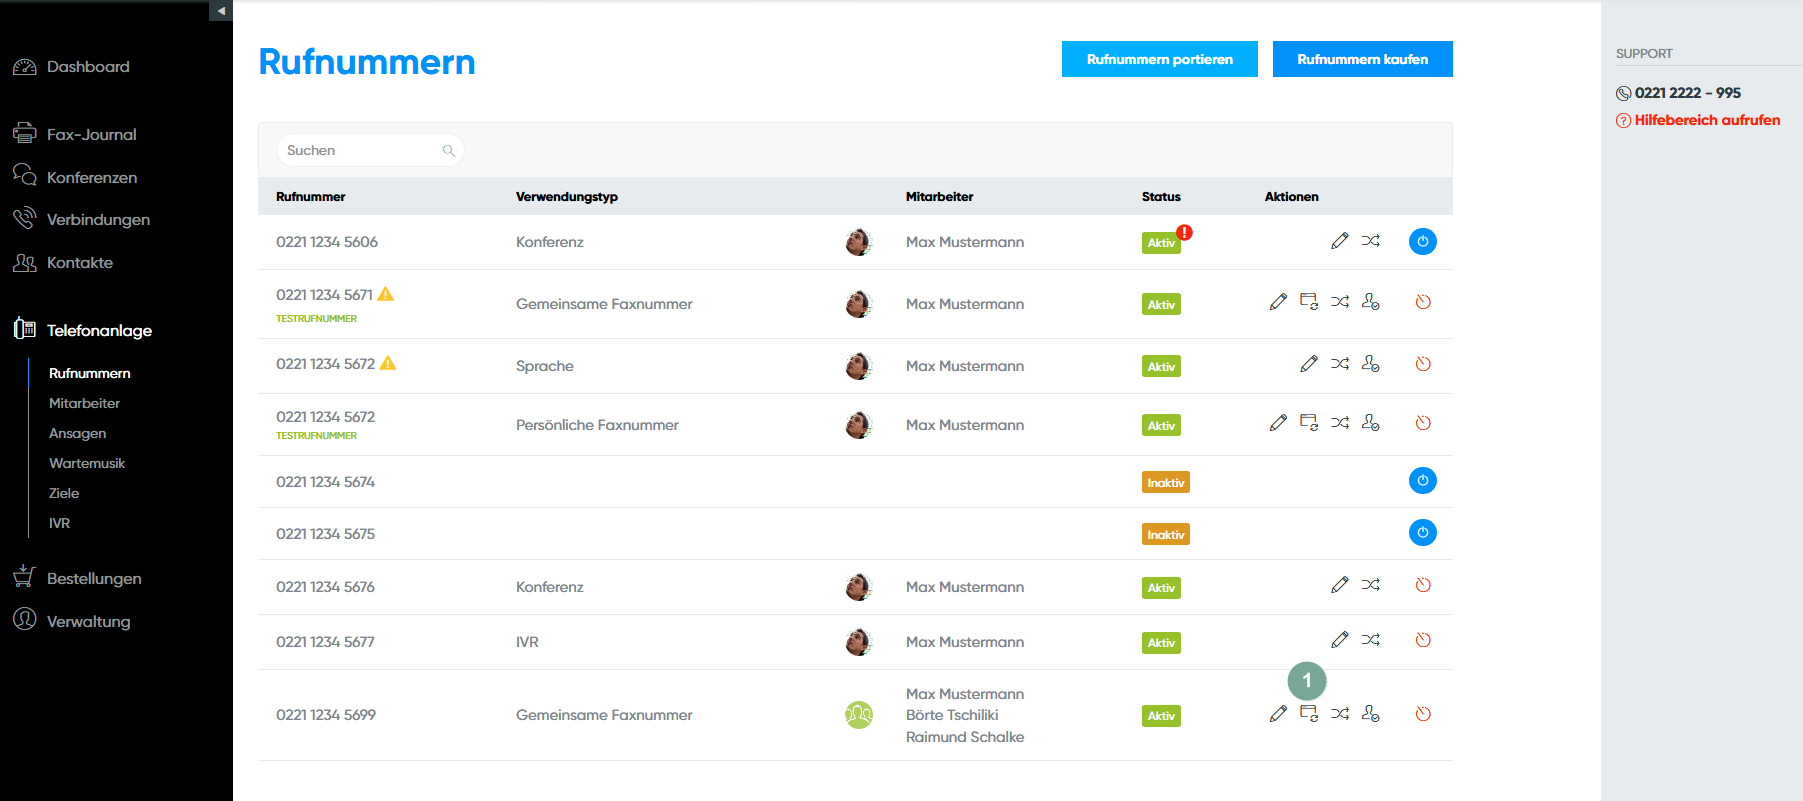This screenshot has width=1803, height=801.
Task: Collapse the left sidebar with the arrow
Action: (221, 10)
